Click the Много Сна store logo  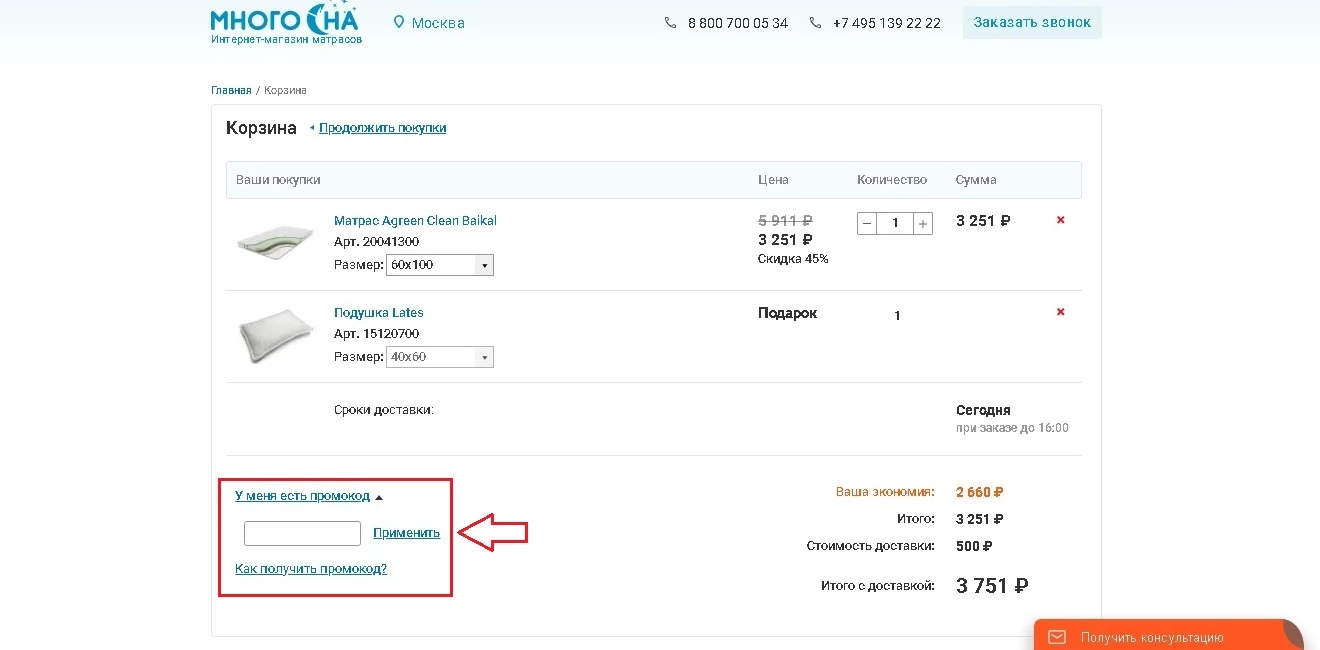click(285, 23)
